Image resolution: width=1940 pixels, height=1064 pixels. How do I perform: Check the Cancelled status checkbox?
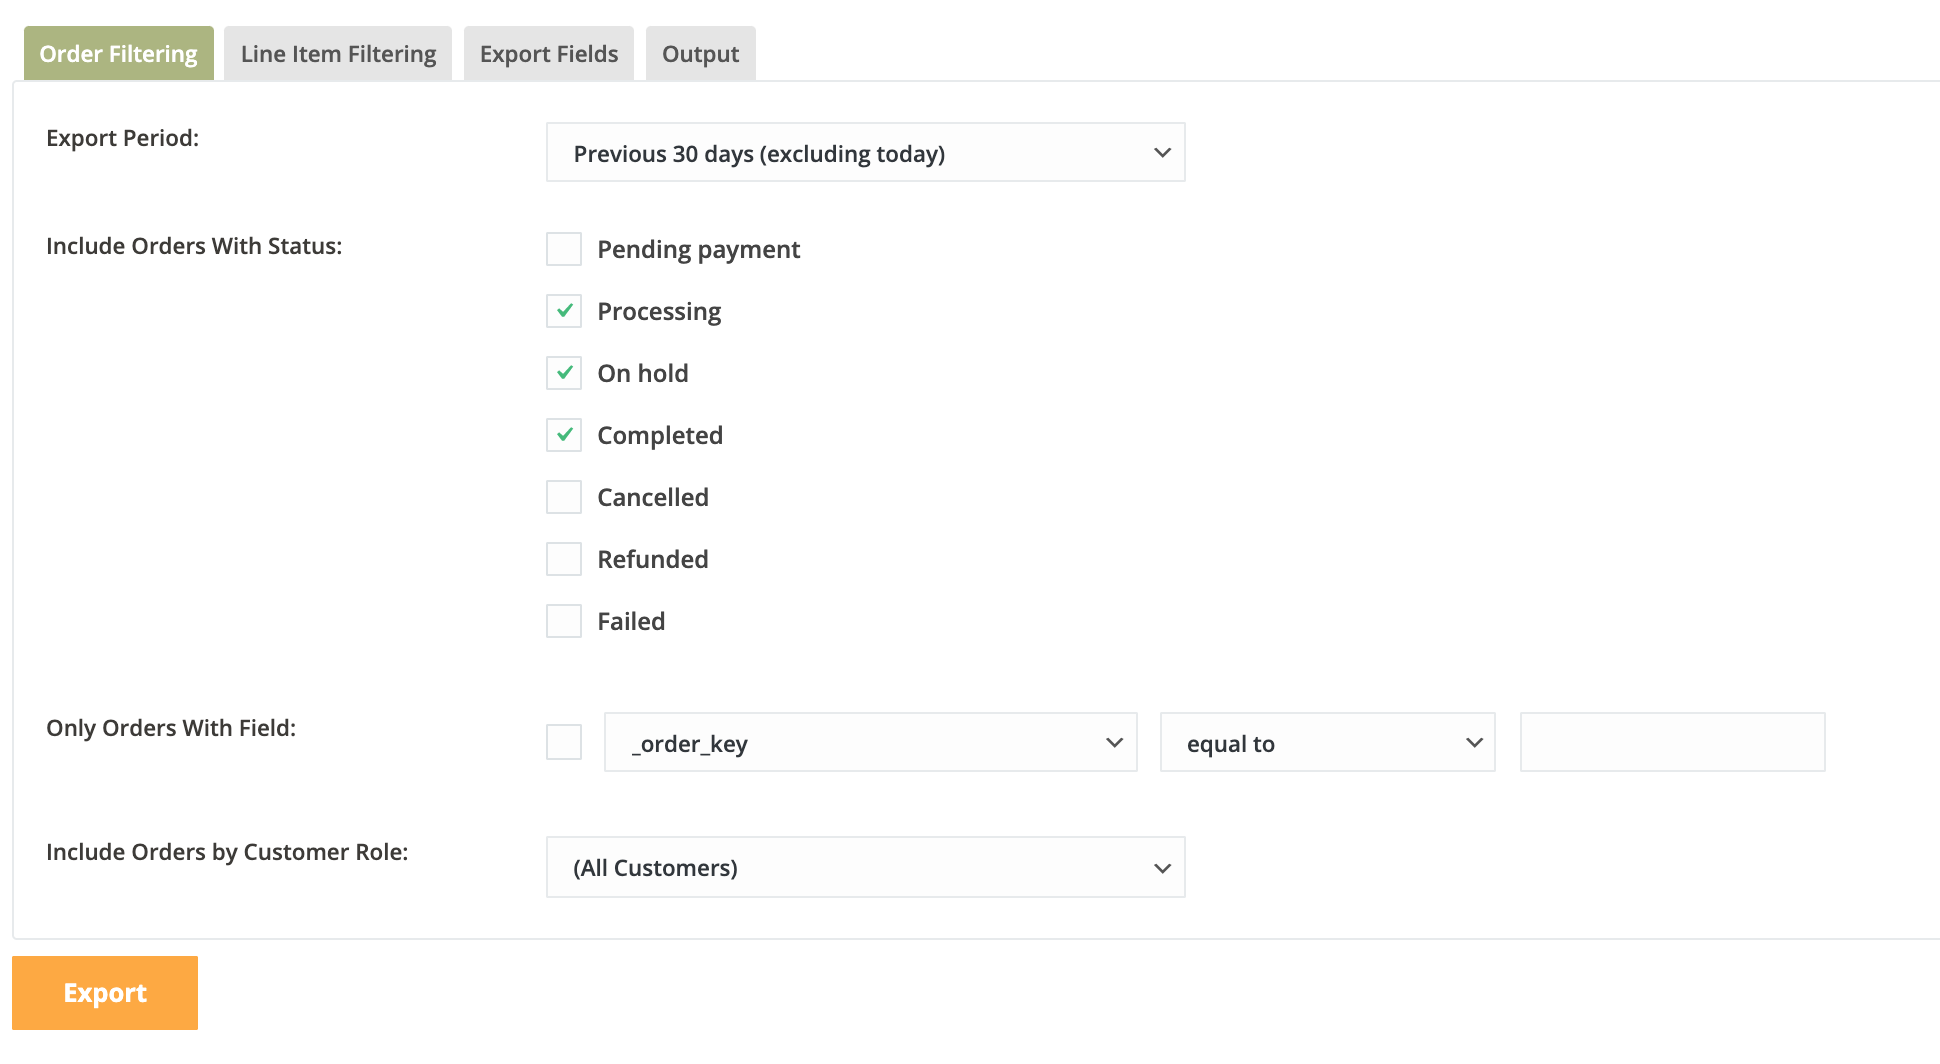(564, 497)
